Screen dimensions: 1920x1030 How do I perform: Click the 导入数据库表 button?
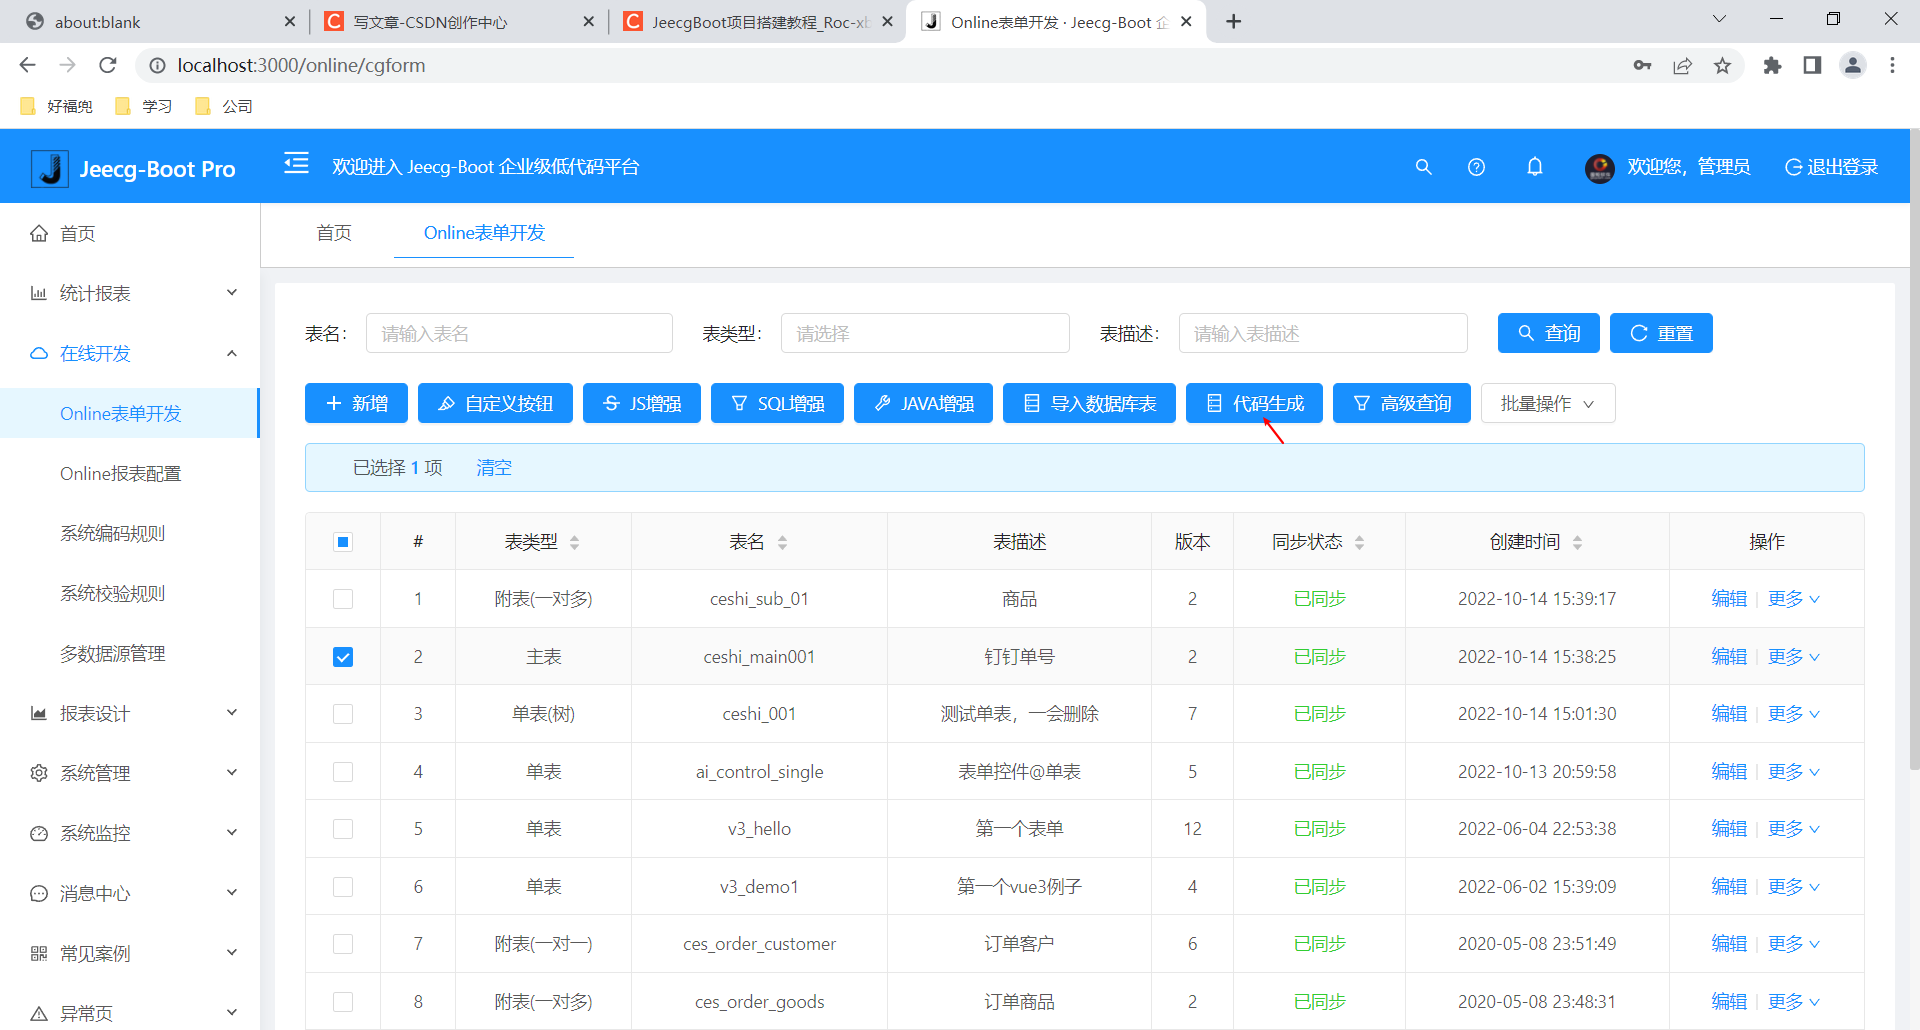pyautogui.click(x=1089, y=403)
